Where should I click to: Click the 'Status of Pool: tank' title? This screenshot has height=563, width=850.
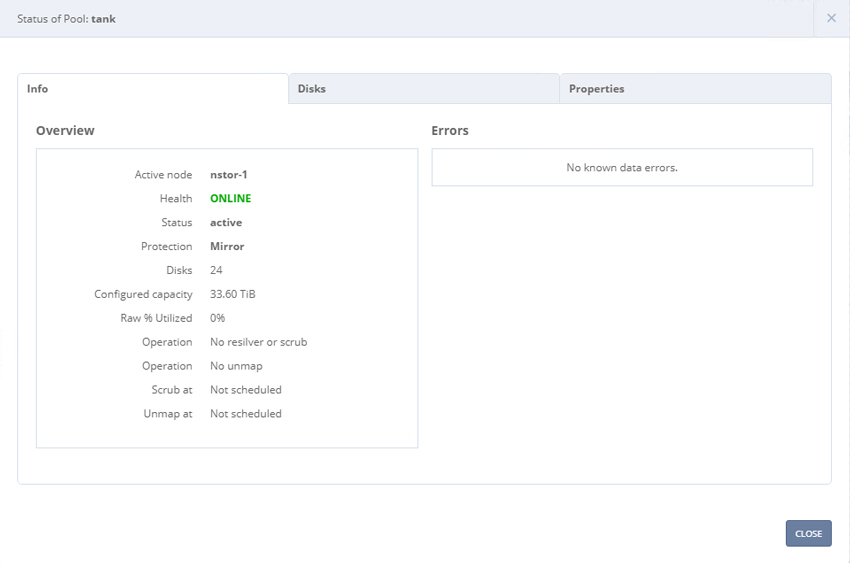pos(66,19)
